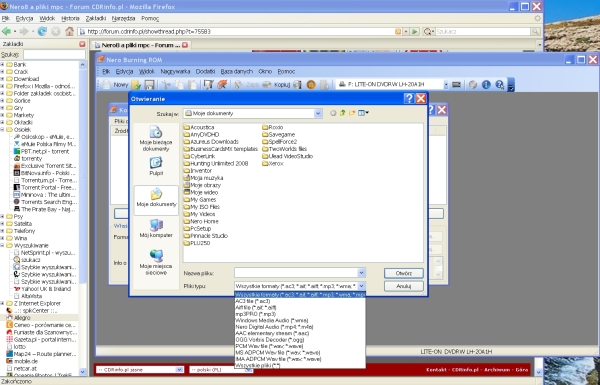Choose OGG Vorbis Decoder (*.ogg) file type
The height and width of the screenshot is (385, 600).
(x=300, y=340)
